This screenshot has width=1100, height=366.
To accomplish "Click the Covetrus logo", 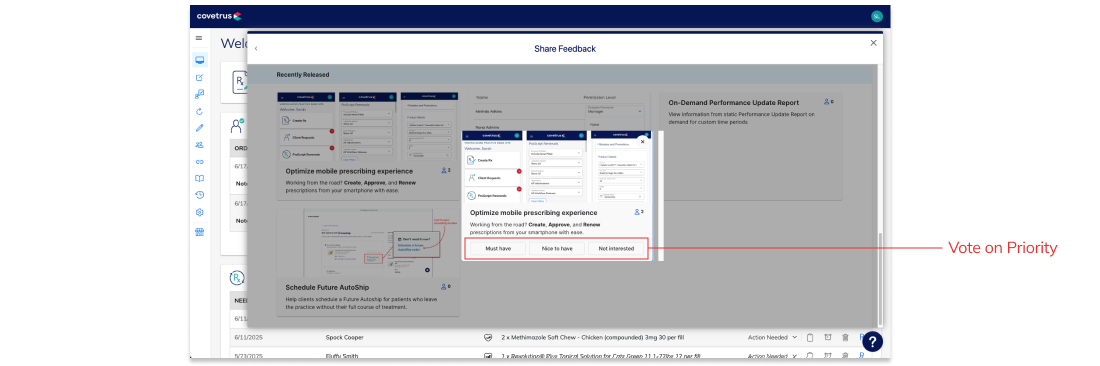I will tap(219, 16).
